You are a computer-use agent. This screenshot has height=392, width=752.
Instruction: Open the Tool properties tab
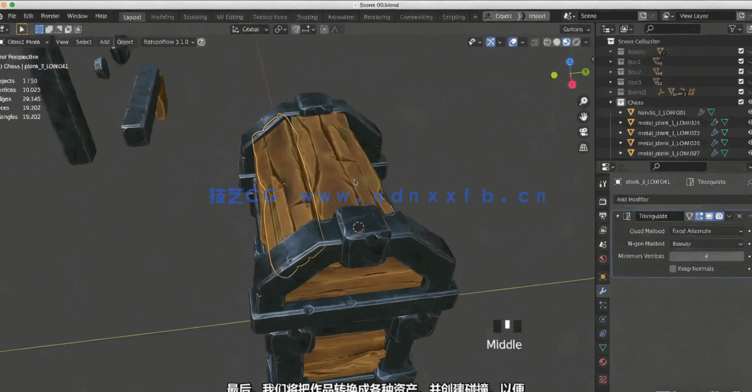tap(603, 184)
